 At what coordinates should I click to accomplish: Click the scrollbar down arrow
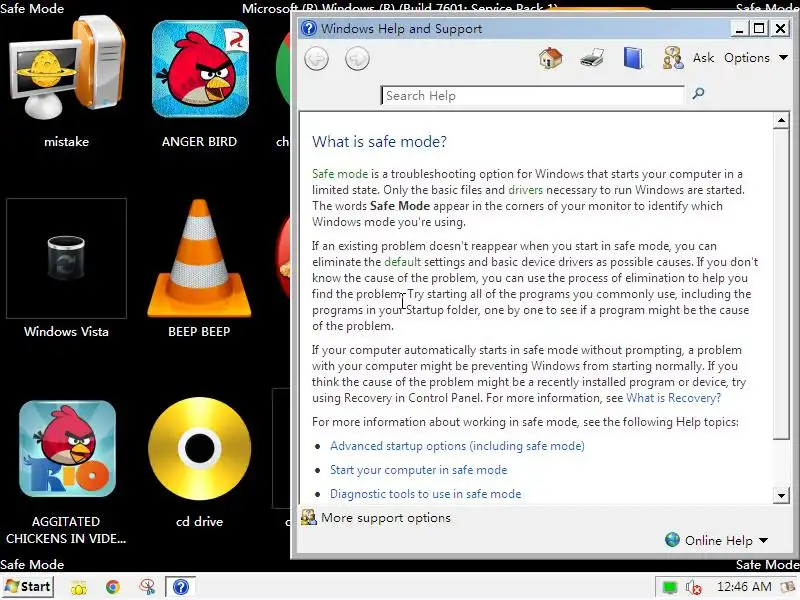[781, 495]
